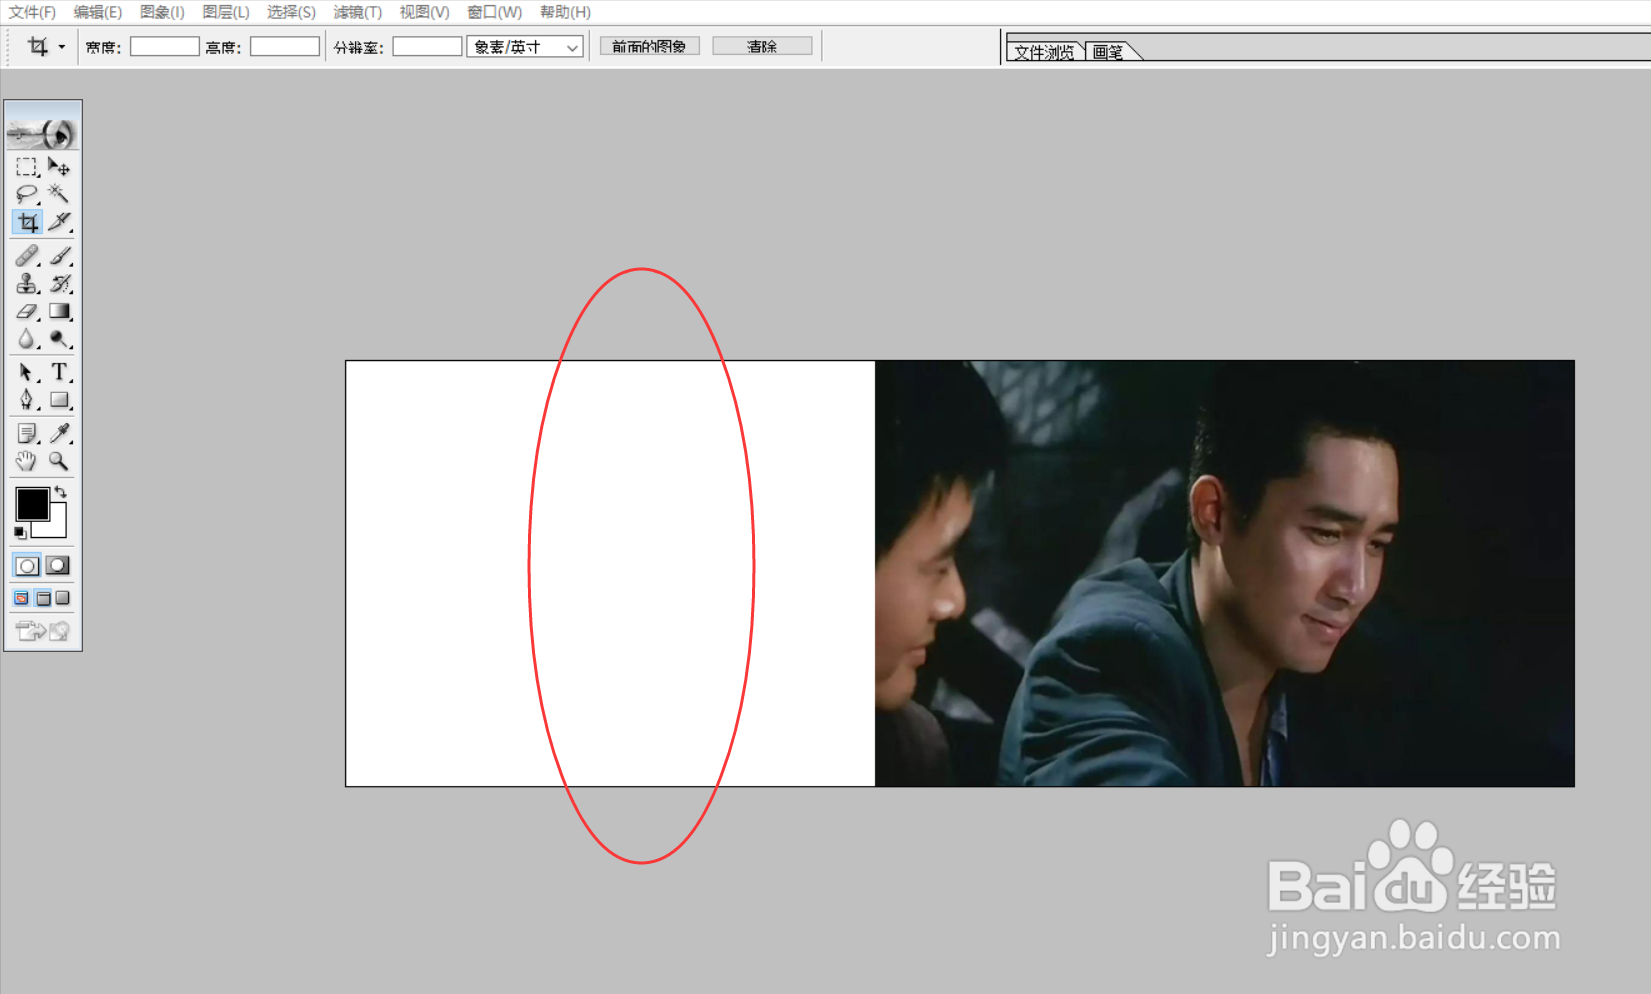Open the 图象(I) menu
Image resolution: width=1651 pixels, height=994 pixels.
pos(162,12)
